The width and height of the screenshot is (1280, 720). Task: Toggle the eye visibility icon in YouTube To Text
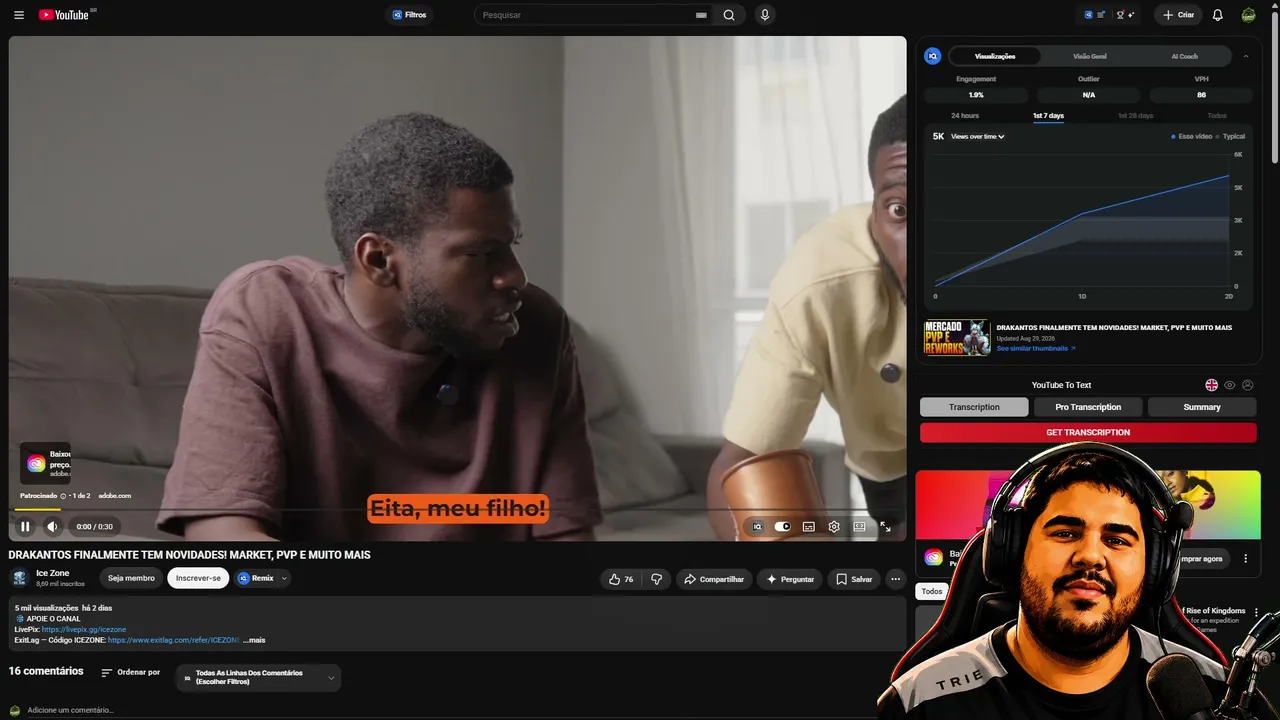1230,385
